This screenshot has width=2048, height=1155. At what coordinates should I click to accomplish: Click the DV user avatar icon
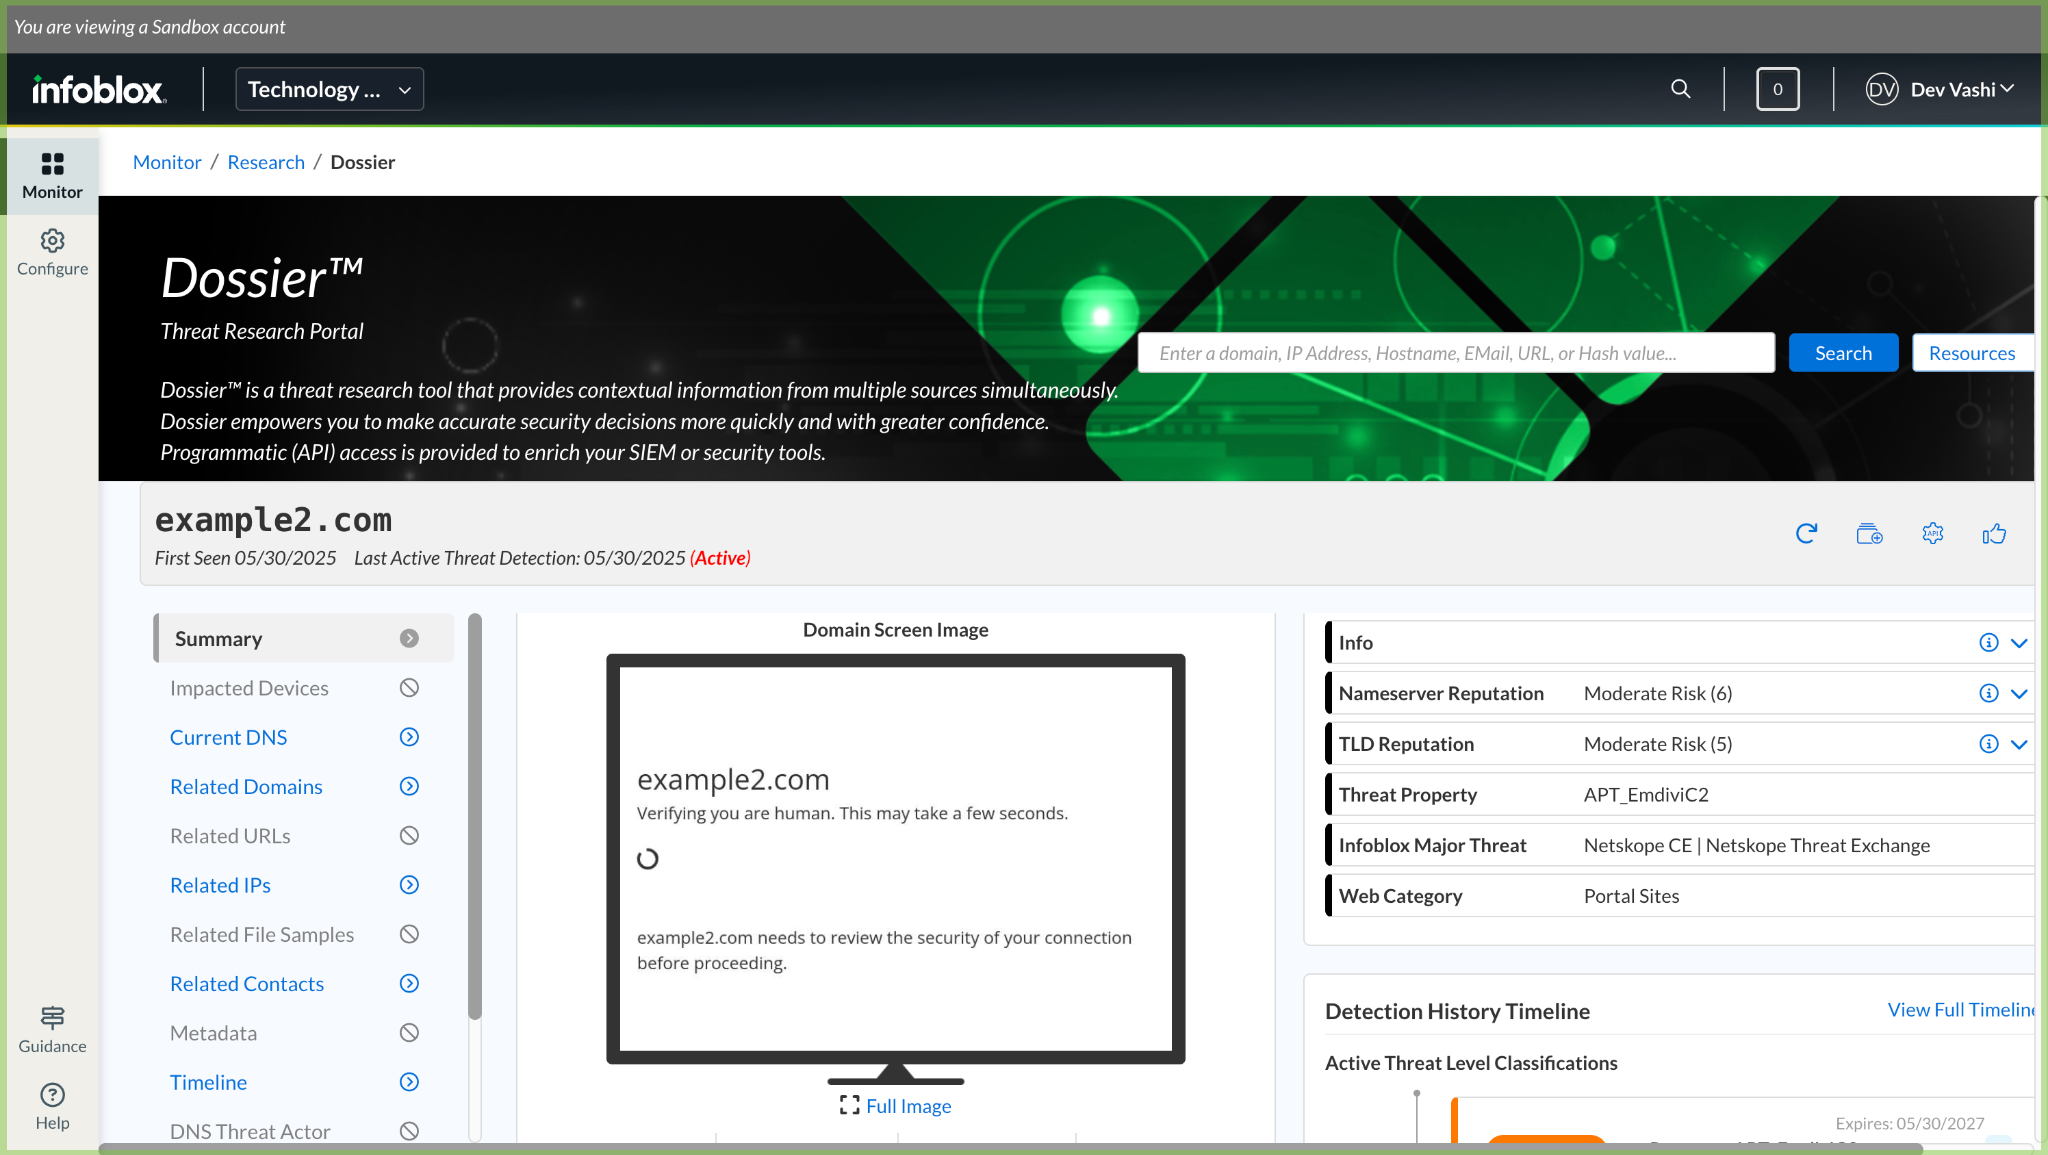pos(1882,89)
